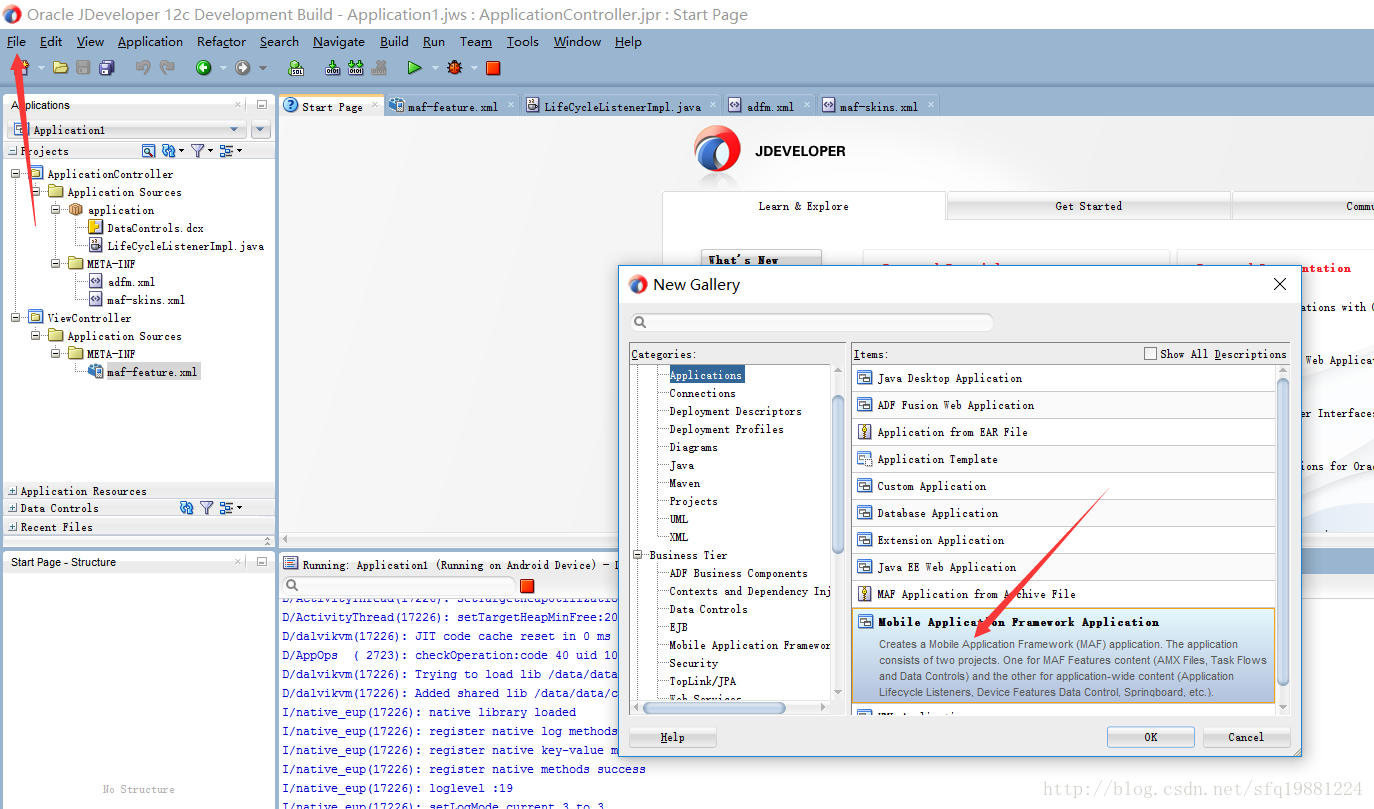Click the Running log search field
The image size is (1374, 809).
398,585
